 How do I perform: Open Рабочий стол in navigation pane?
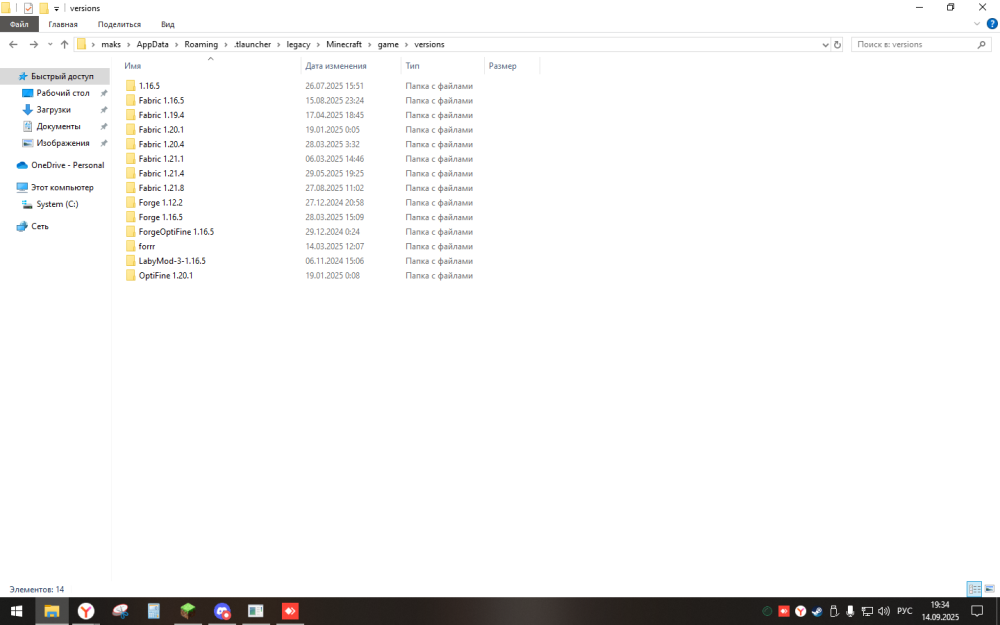(62, 92)
